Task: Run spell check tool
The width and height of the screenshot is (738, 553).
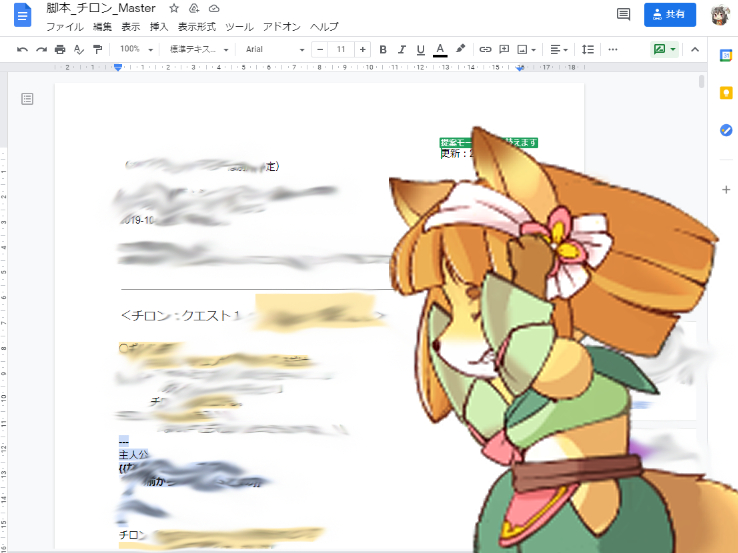Action: click(x=79, y=49)
